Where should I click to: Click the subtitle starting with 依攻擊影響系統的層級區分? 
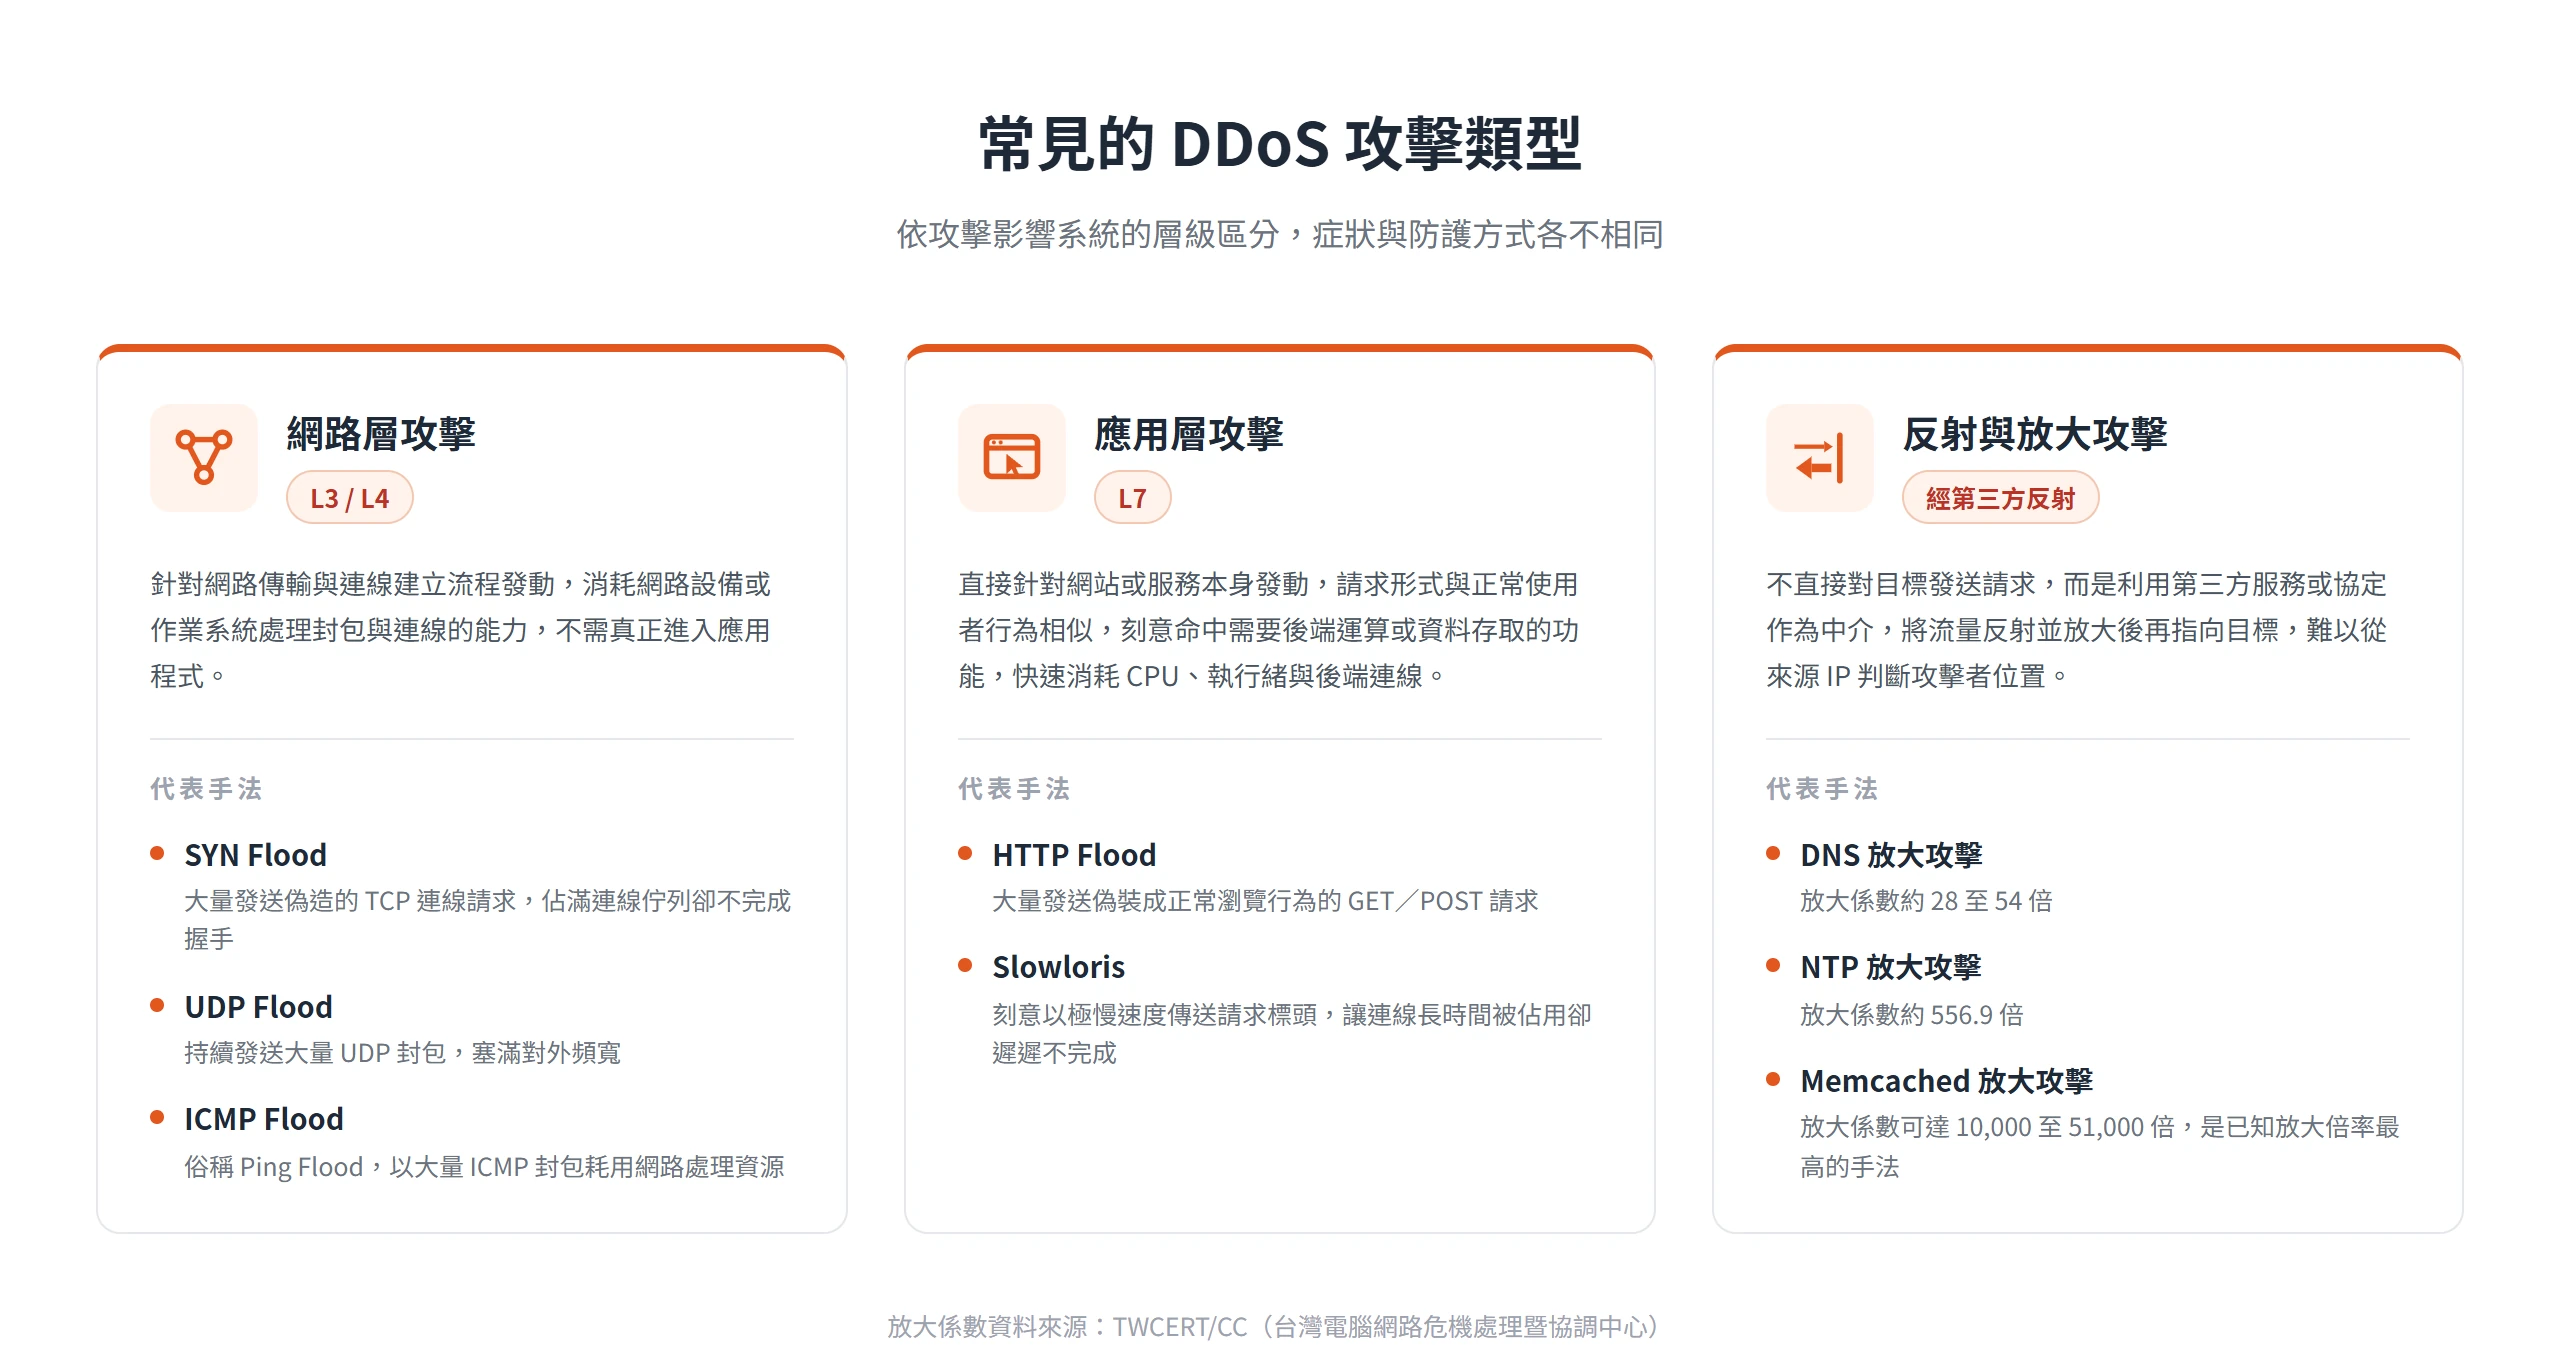coord(1280,234)
